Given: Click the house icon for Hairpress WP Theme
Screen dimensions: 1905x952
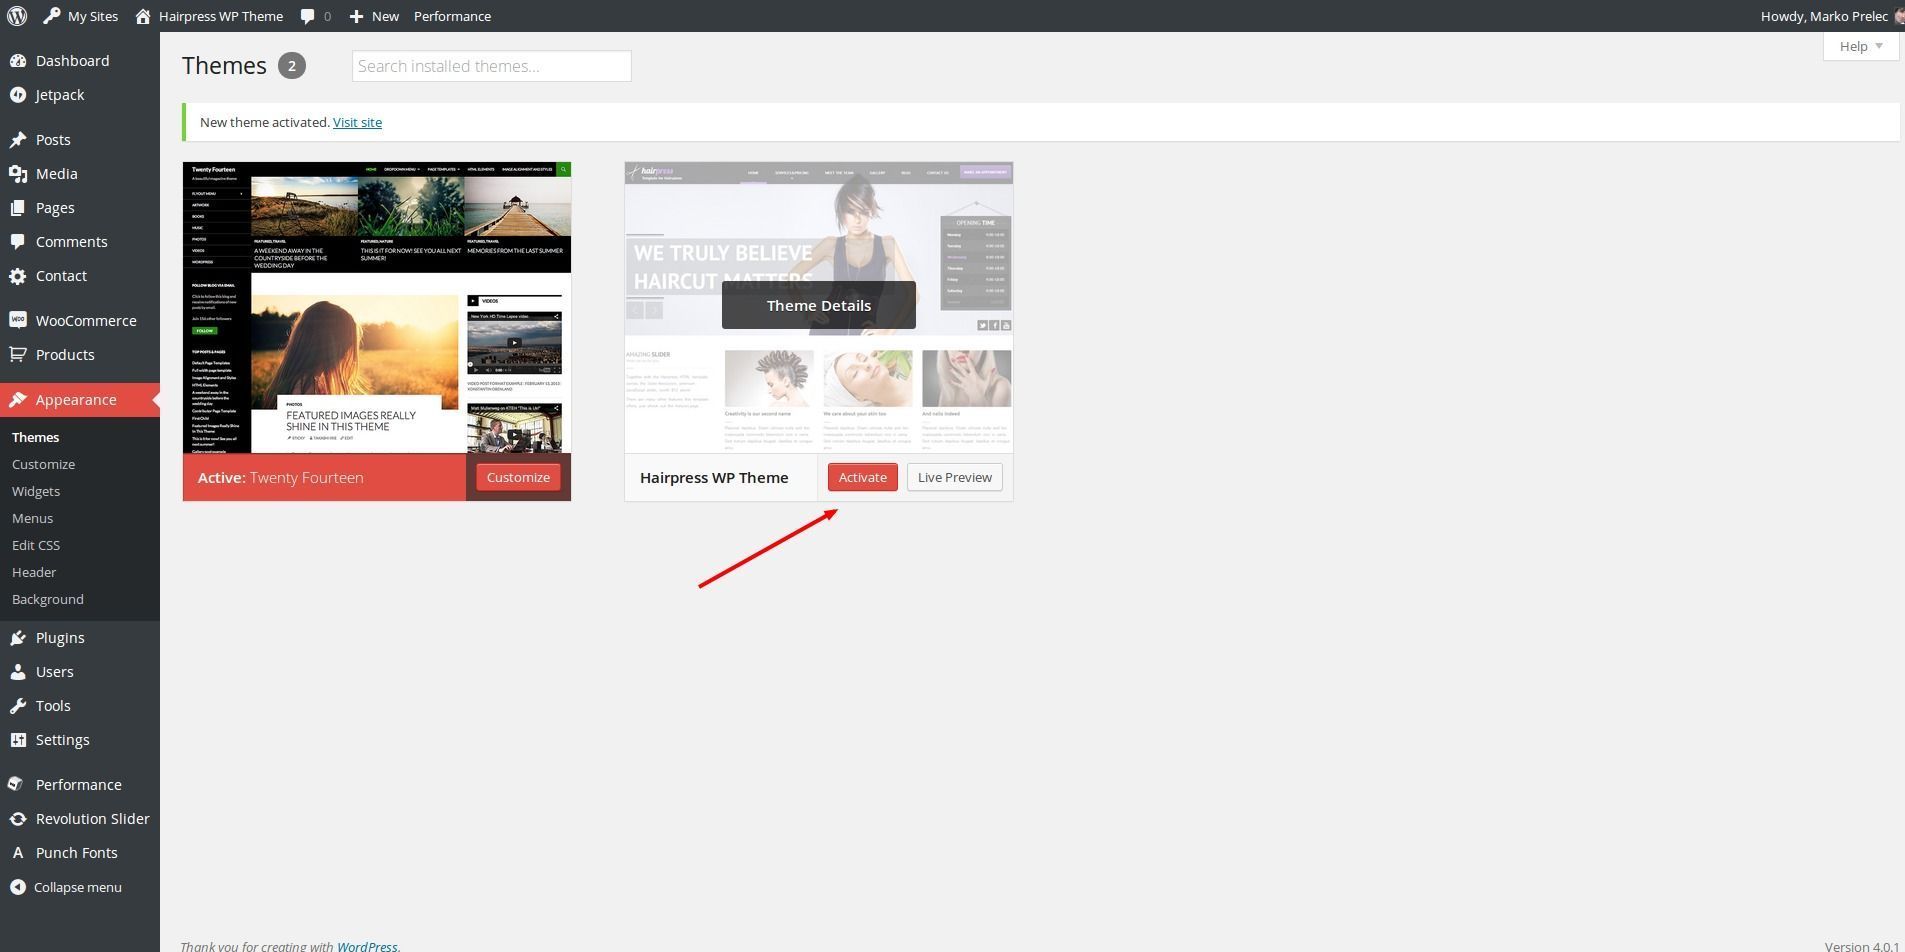Looking at the screenshot, I should 143,16.
